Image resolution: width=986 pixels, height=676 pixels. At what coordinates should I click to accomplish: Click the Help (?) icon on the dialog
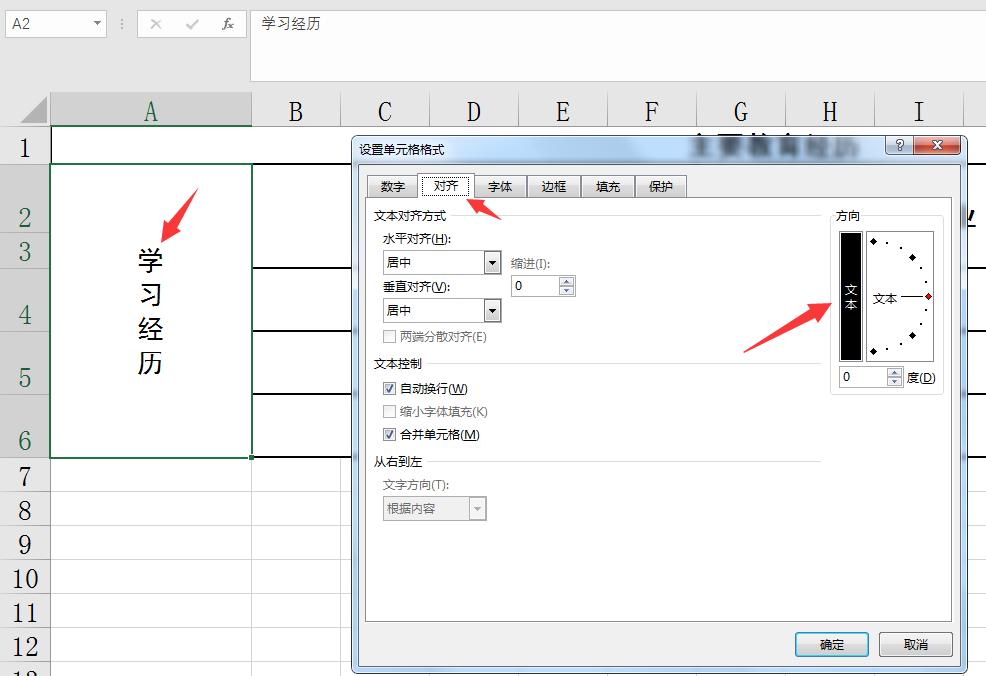tap(901, 144)
